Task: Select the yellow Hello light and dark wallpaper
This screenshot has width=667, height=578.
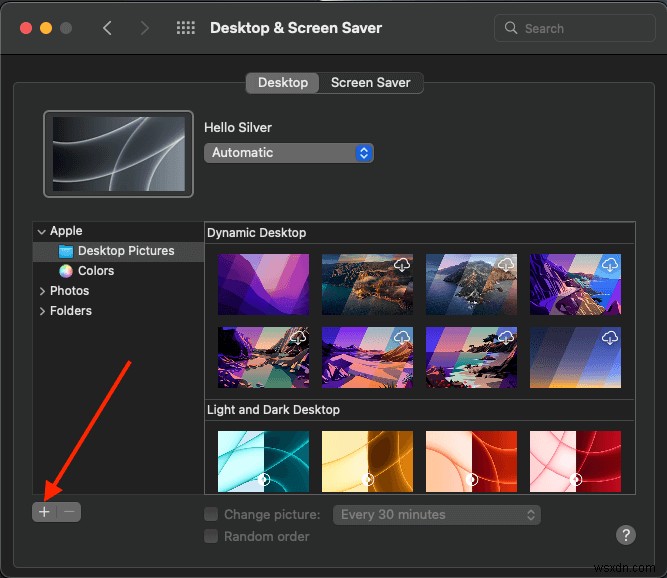Action: click(x=367, y=461)
